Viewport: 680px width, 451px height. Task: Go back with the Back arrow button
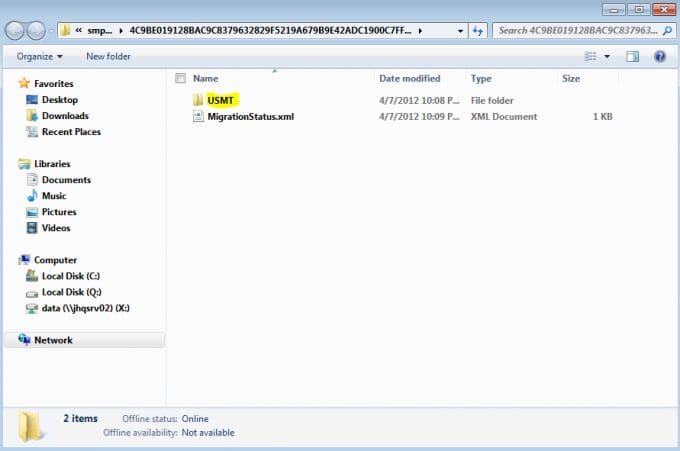coord(15,31)
